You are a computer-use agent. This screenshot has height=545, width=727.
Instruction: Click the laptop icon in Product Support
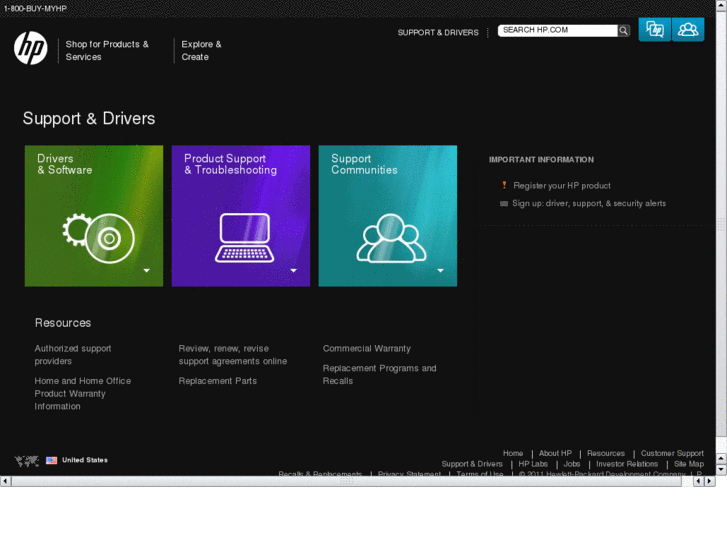tap(241, 238)
